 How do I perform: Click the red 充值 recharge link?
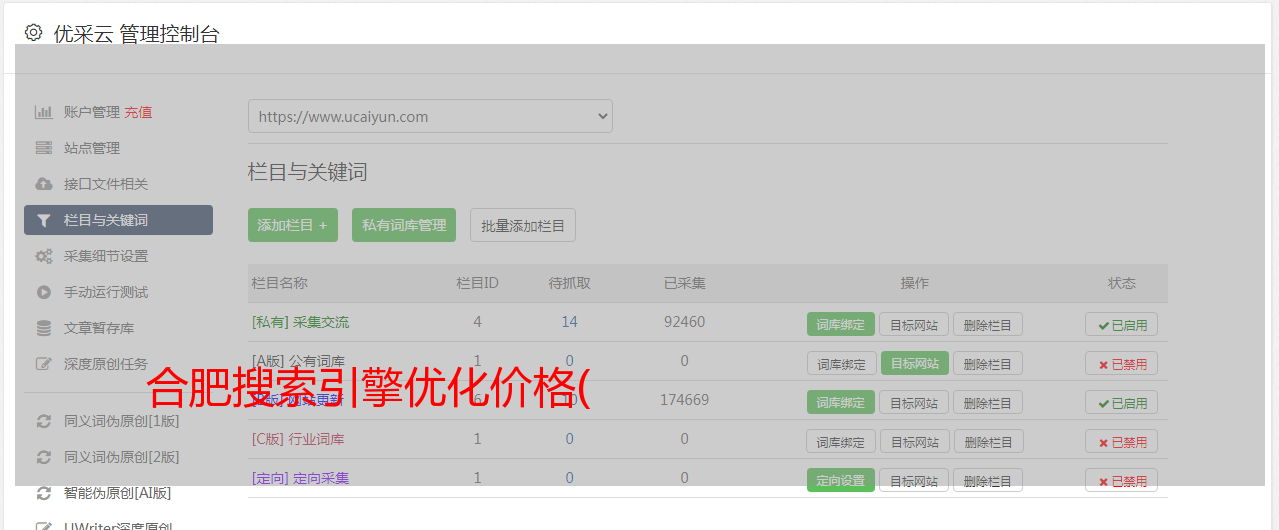click(x=138, y=112)
